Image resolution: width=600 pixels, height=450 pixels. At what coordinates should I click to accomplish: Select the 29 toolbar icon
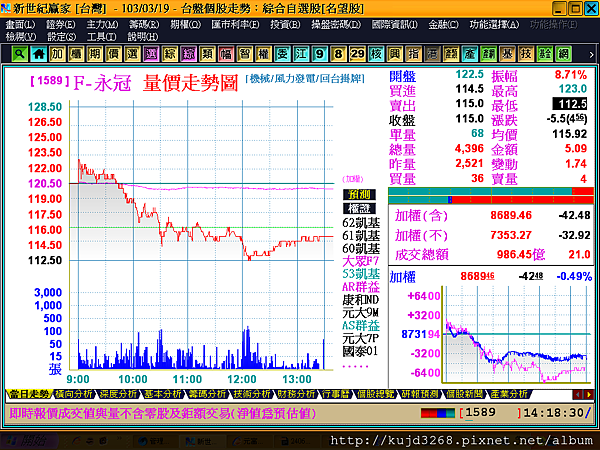tap(357, 54)
